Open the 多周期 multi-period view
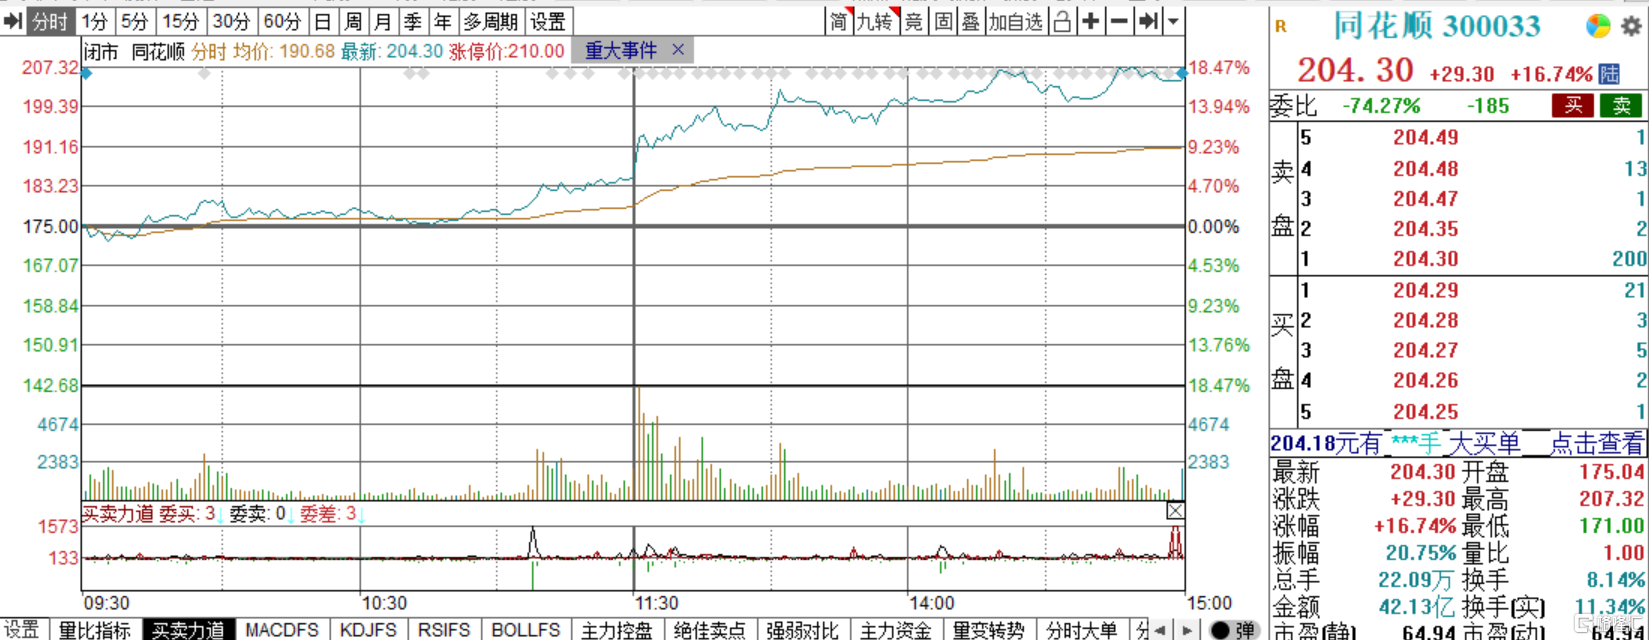 click(x=490, y=21)
